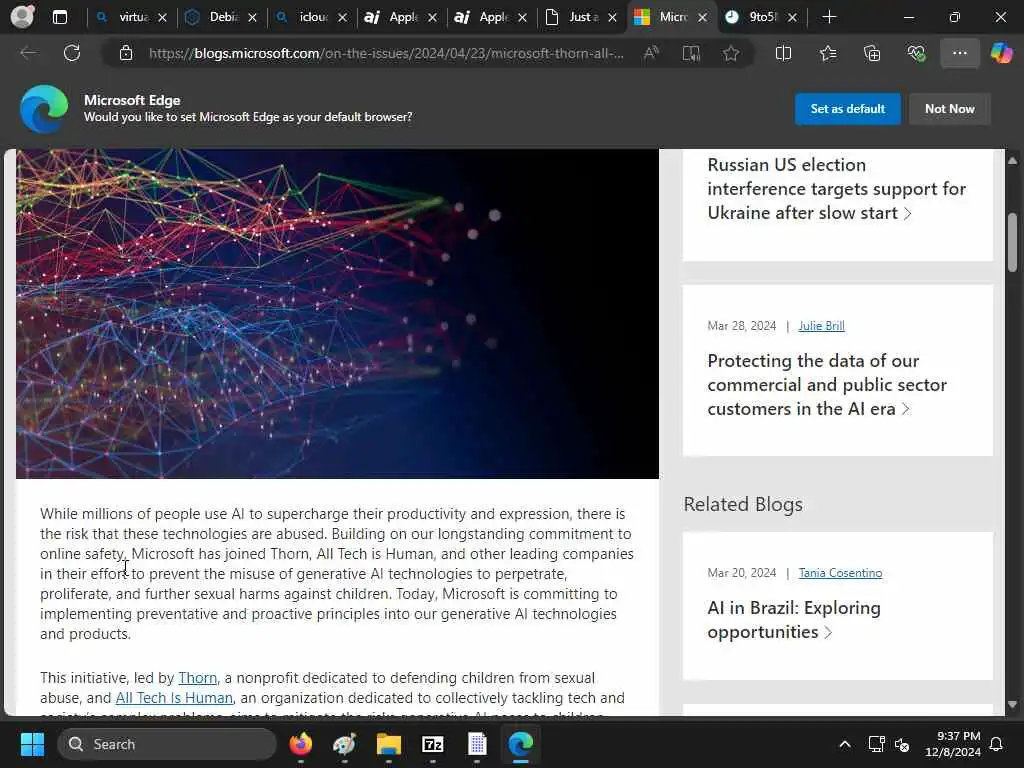Close the 'virtua' tab

coord(162,18)
